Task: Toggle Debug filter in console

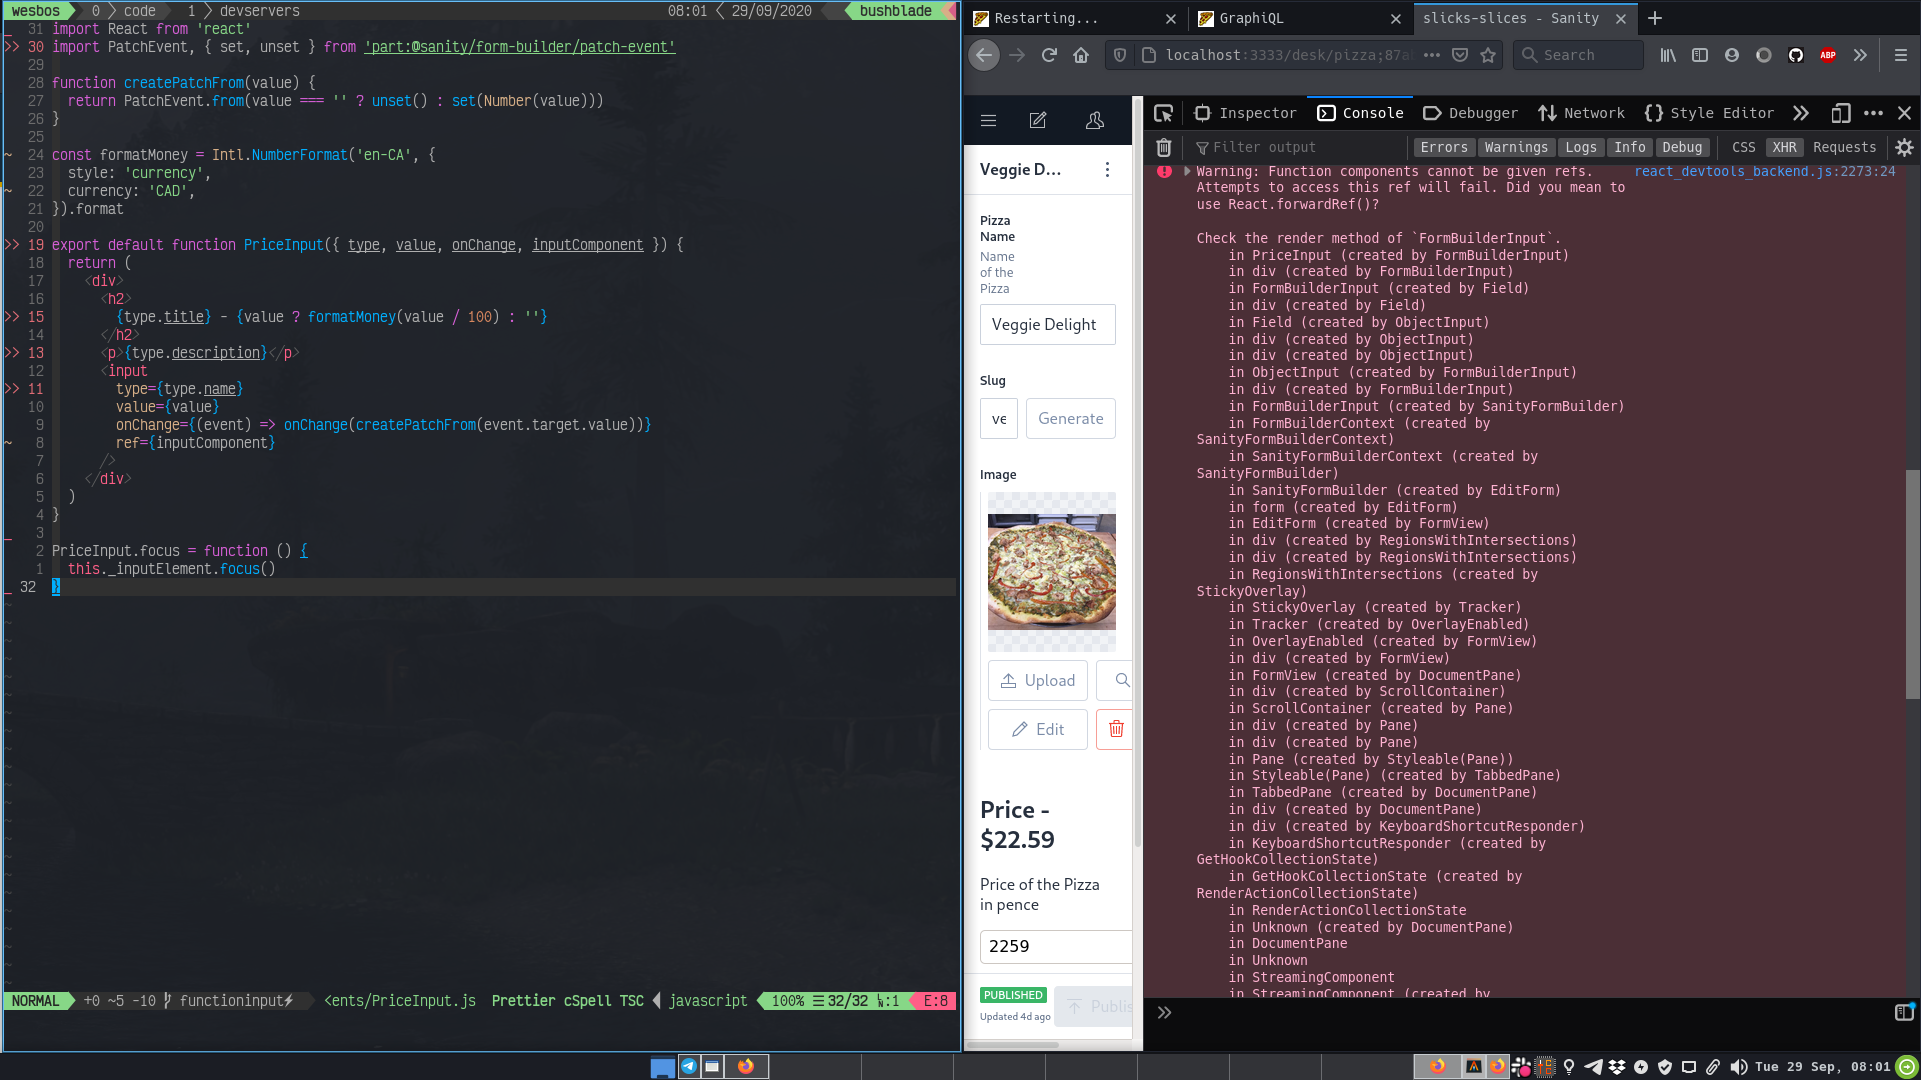Action: 1682,147
